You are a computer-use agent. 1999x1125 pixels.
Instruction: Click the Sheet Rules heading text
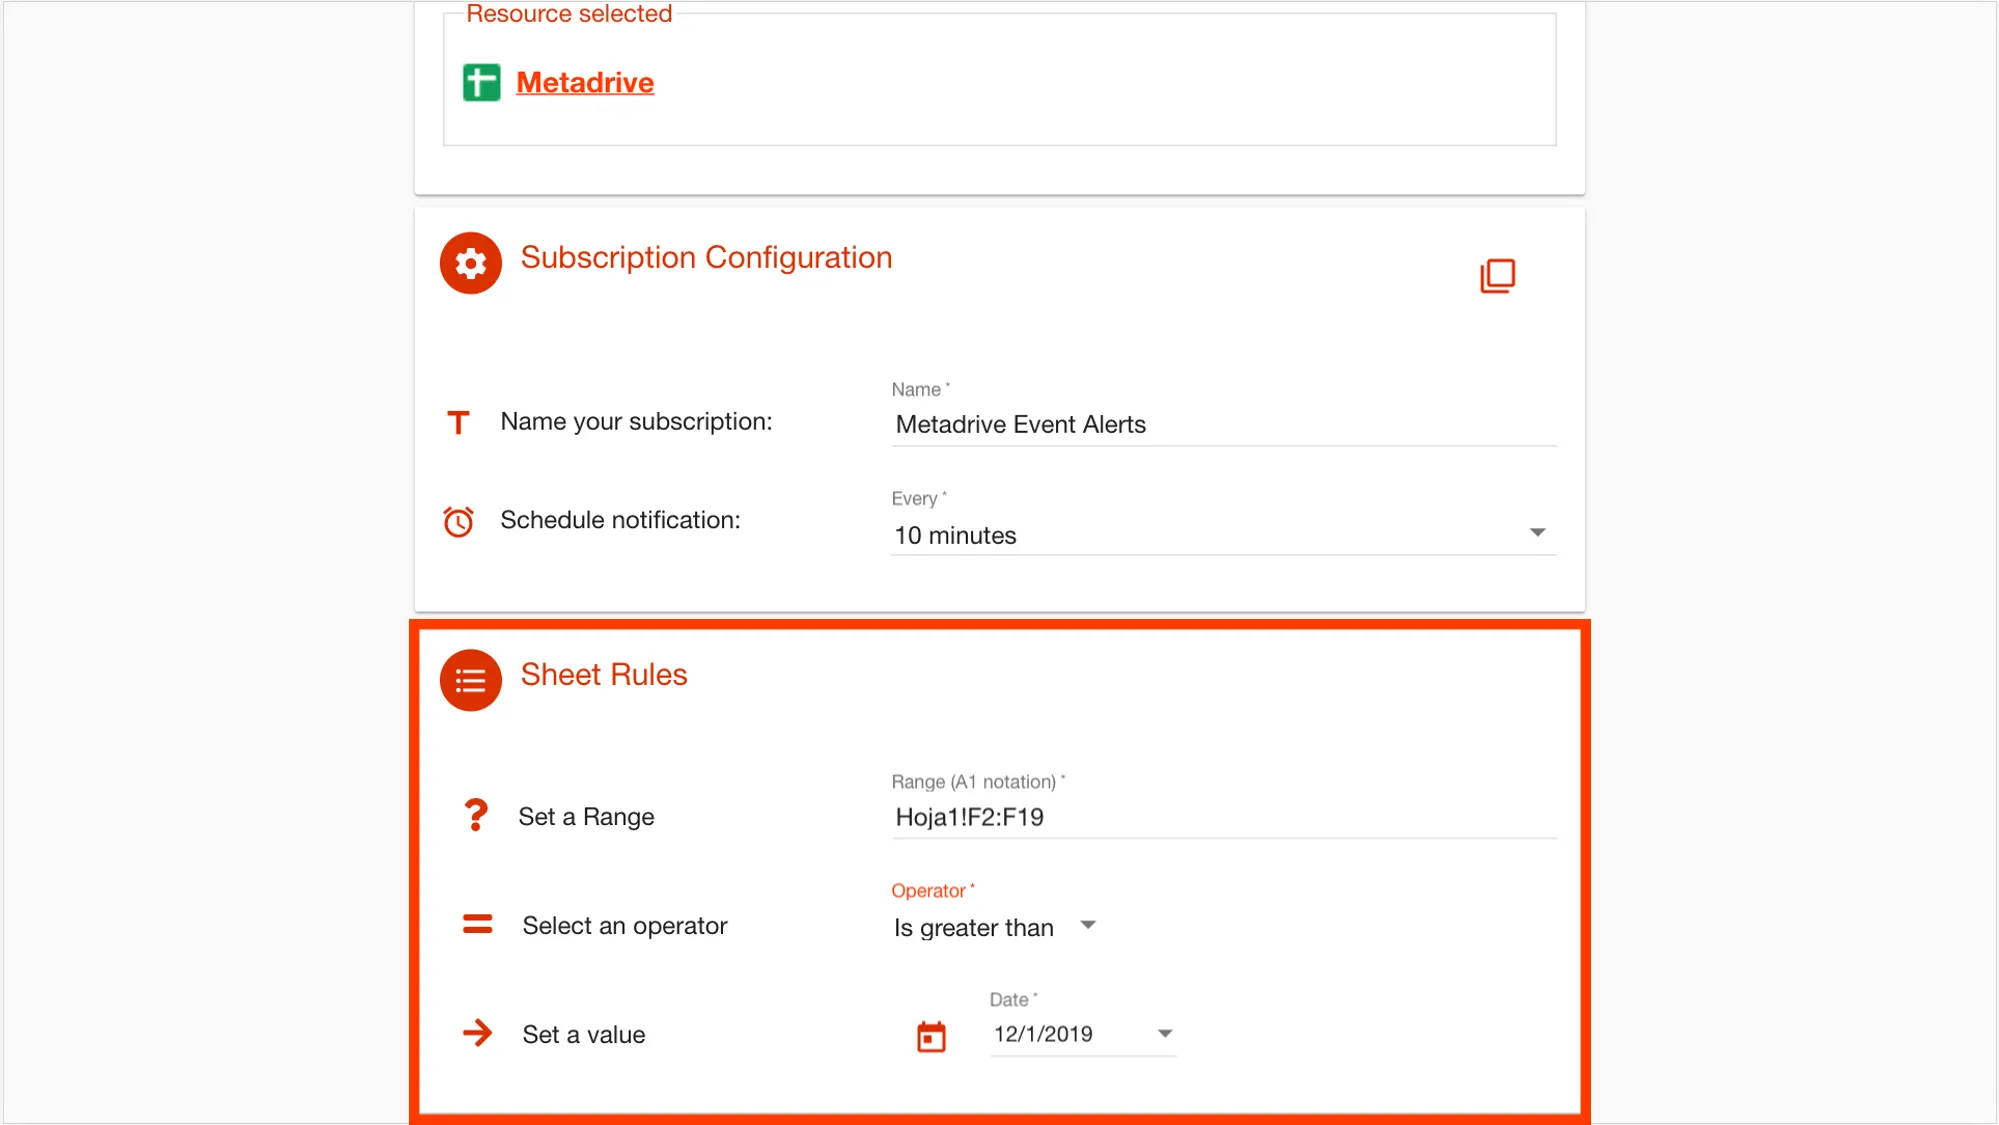click(604, 675)
